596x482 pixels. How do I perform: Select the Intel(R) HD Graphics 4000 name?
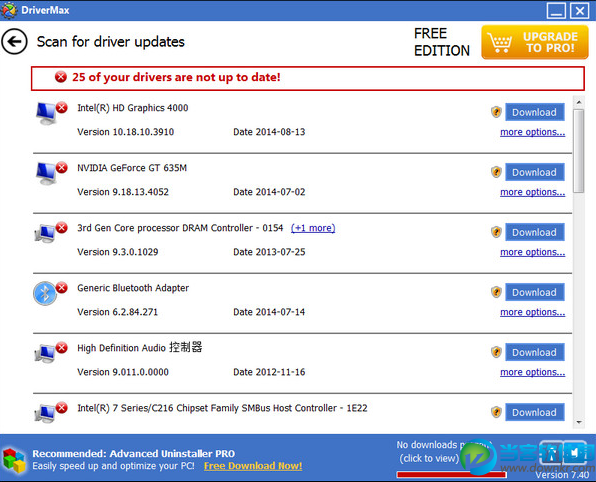coord(133,108)
